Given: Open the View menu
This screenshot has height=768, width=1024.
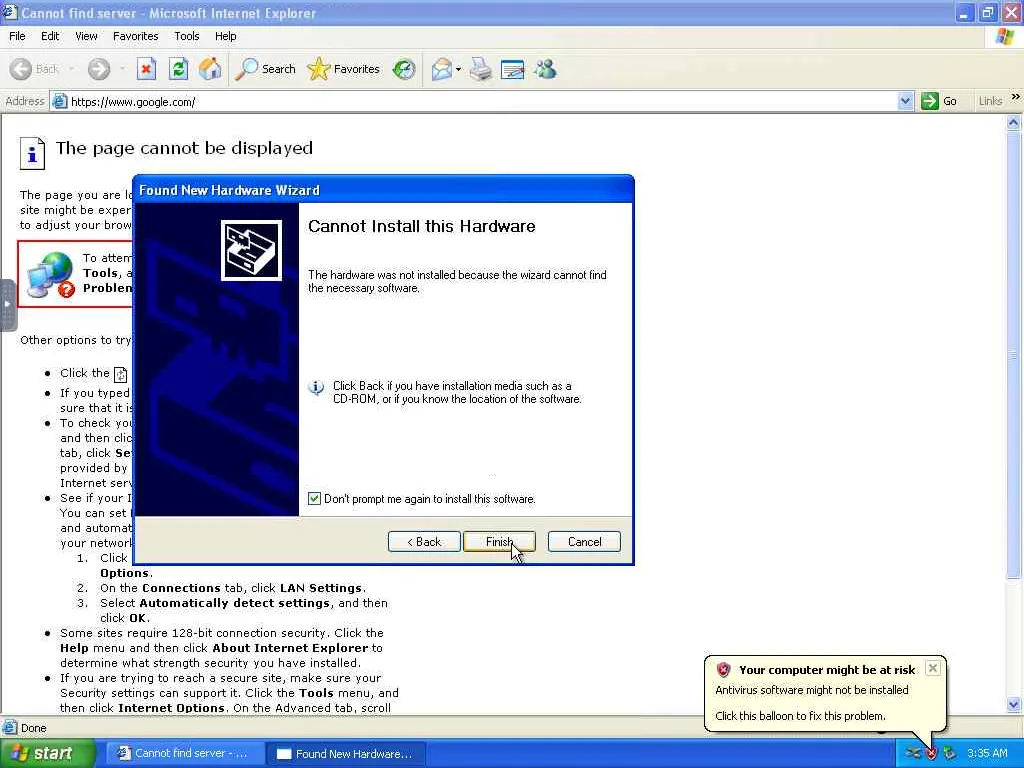Looking at the screenshot, I should [x=86, y=36].
